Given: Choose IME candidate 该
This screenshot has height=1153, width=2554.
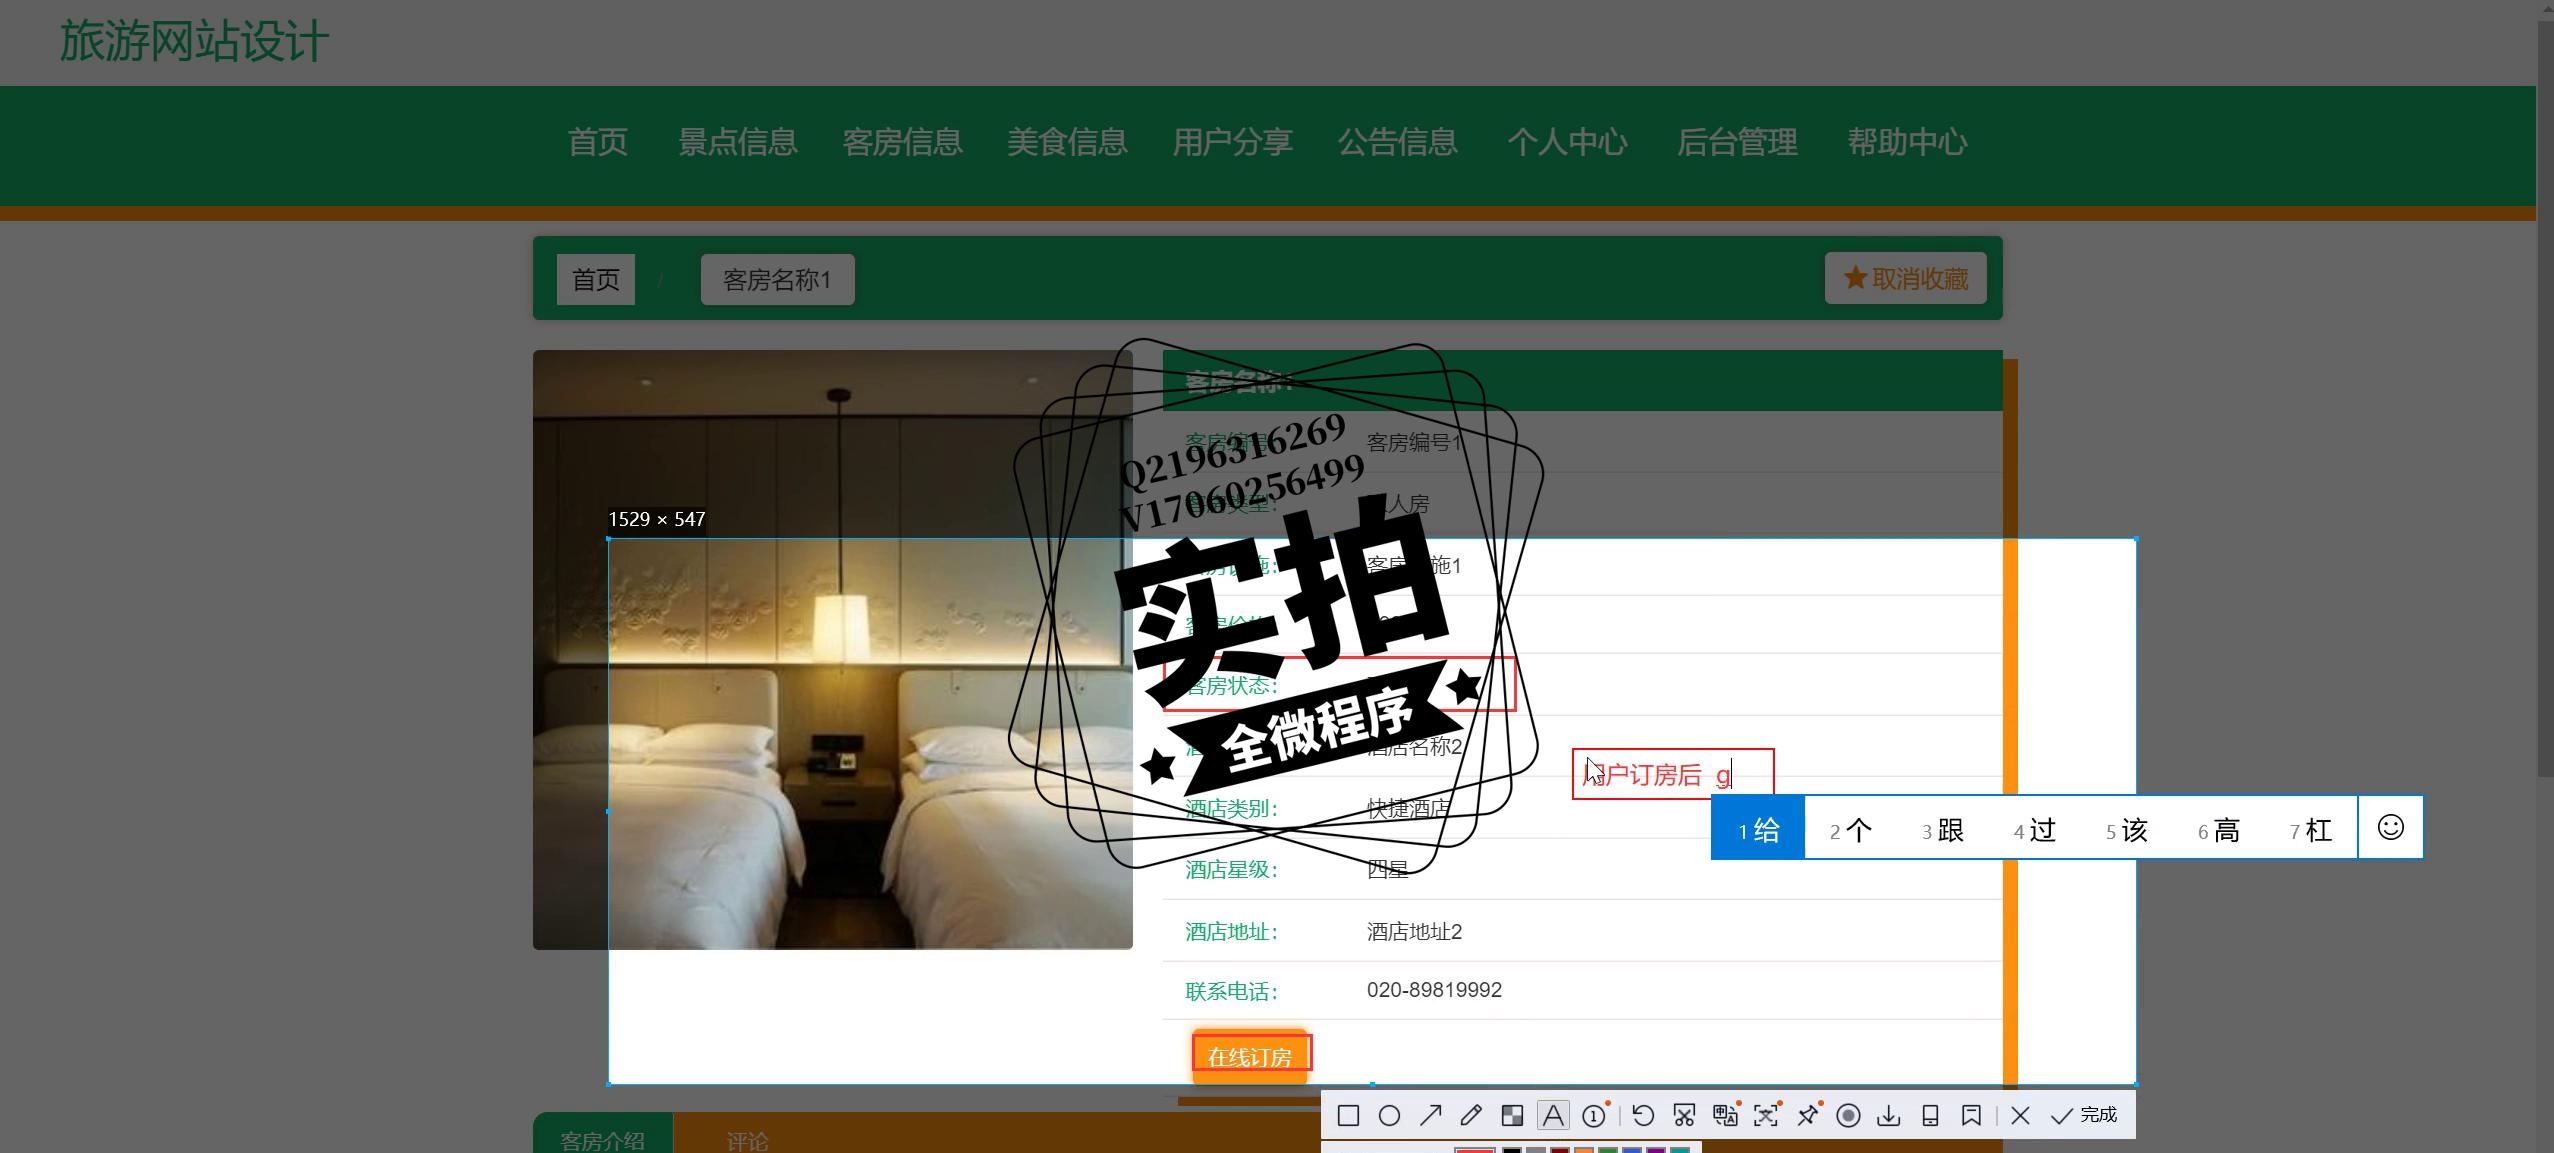Looking at the screenshot, I should (x=2127, y=830).
